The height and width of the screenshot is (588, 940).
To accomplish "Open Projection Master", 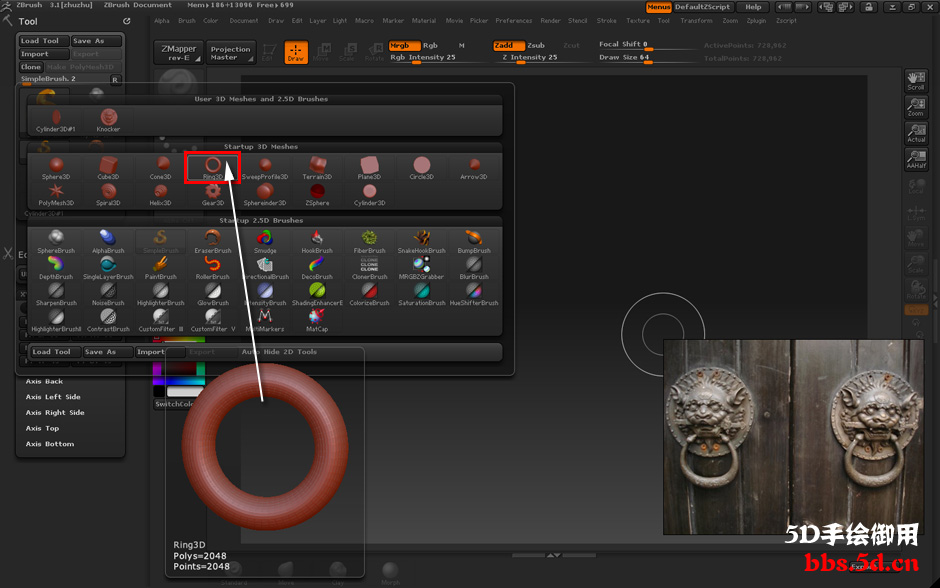I will (x=230, y=52).
